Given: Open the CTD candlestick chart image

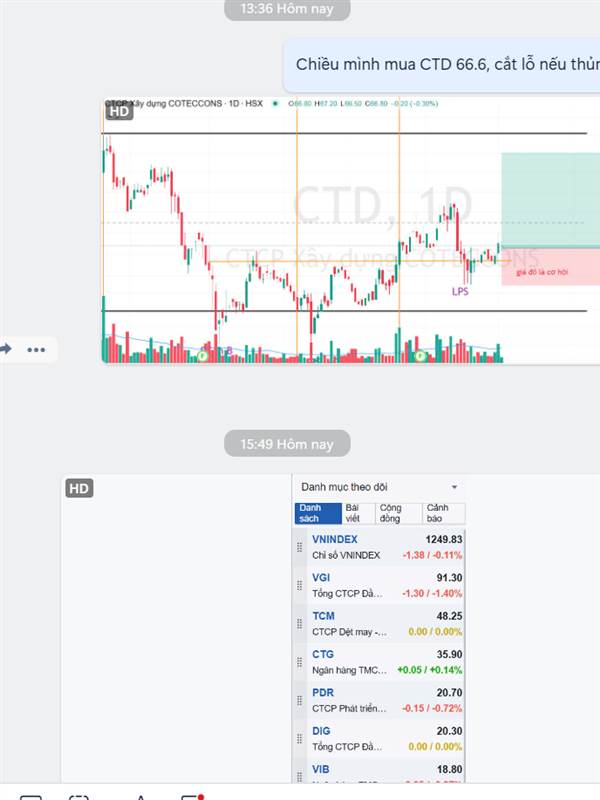Looking at the screenshot, I should pos(351,231).
